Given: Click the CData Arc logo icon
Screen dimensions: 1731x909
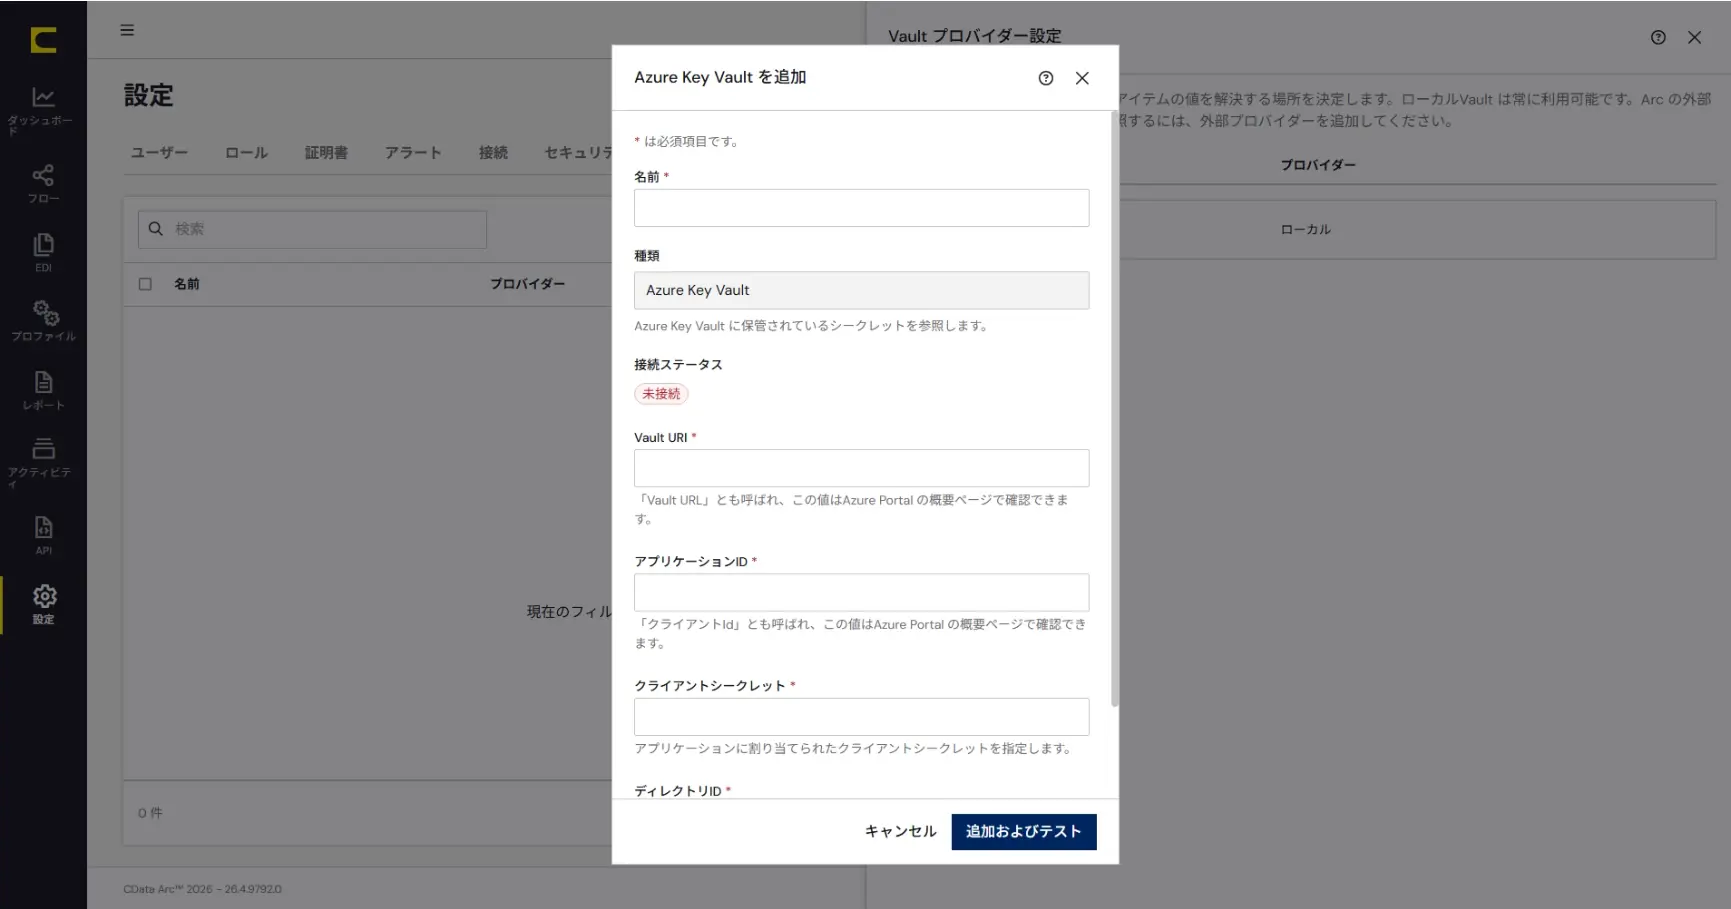Looking at the screenshot, I should pos(43,40).
